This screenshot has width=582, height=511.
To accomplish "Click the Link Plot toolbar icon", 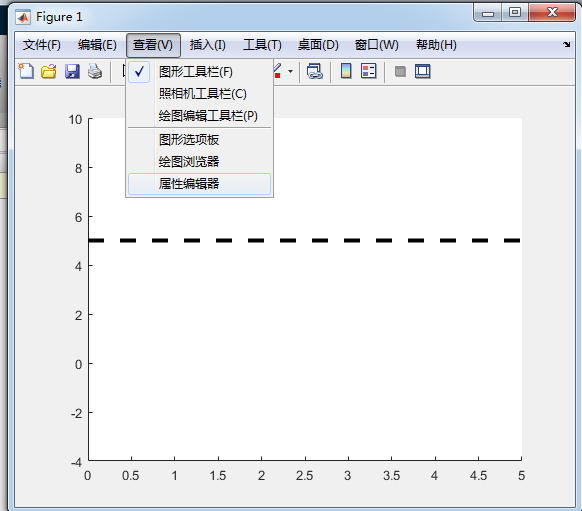I will point(315,71).
